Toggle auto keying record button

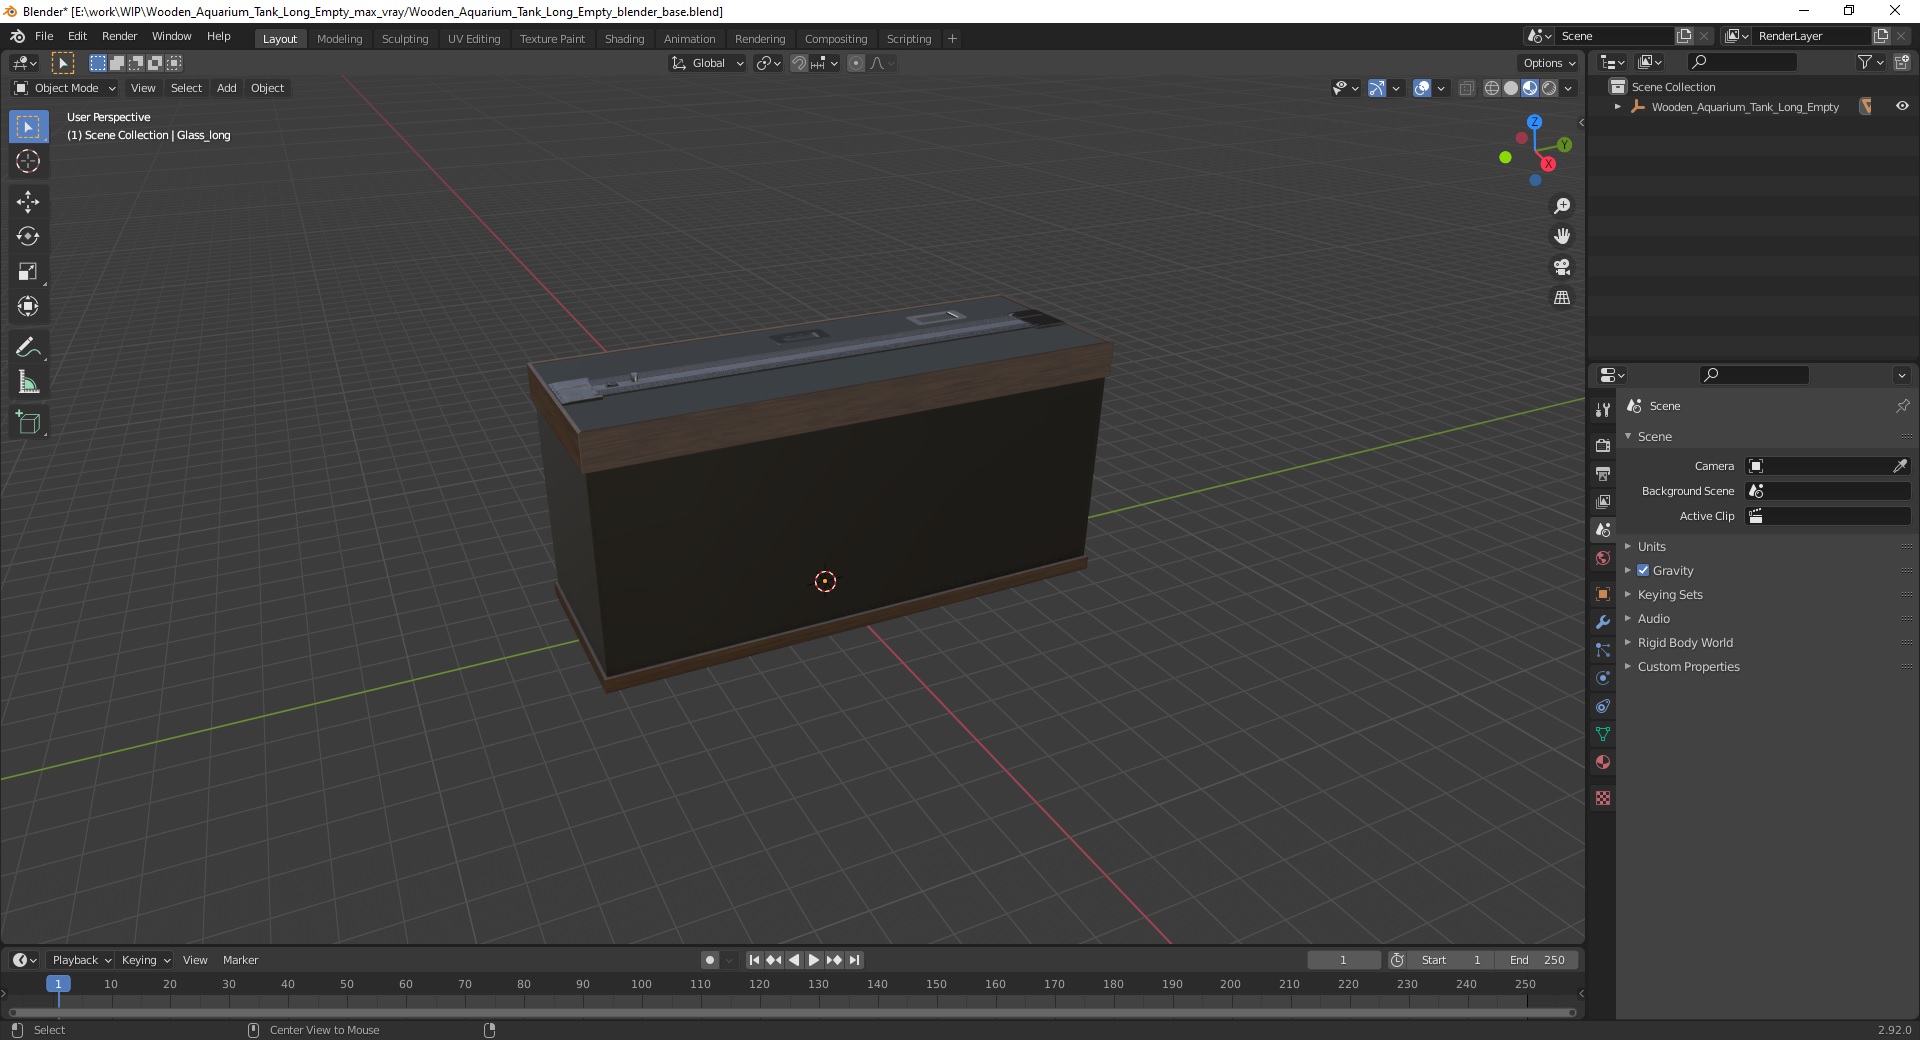(x=710, y=960)
